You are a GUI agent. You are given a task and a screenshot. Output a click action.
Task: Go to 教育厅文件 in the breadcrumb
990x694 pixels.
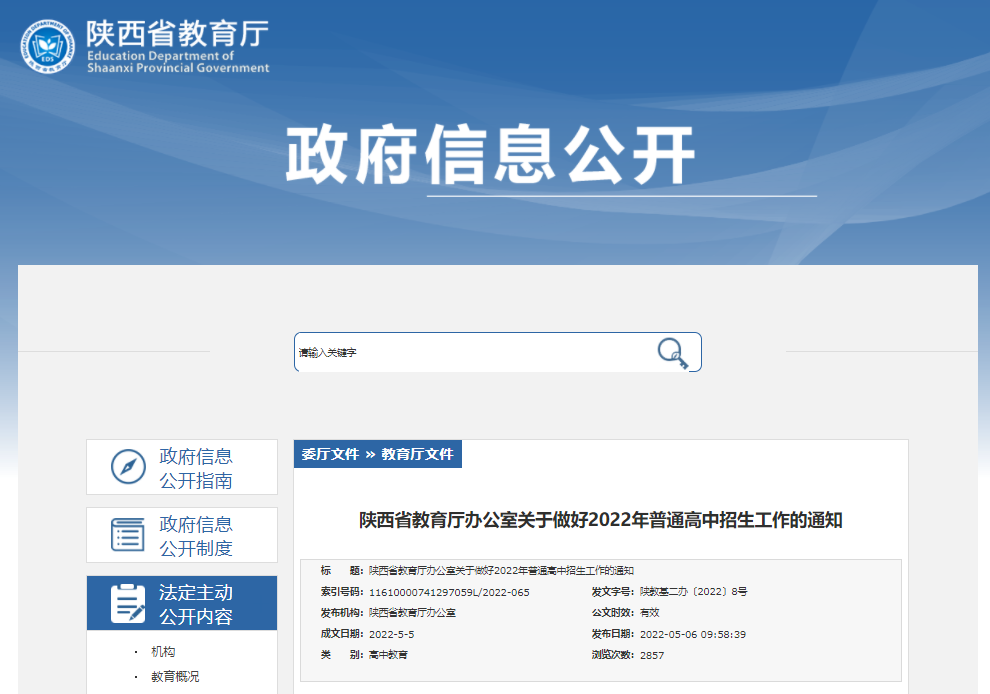click(417, 454)
